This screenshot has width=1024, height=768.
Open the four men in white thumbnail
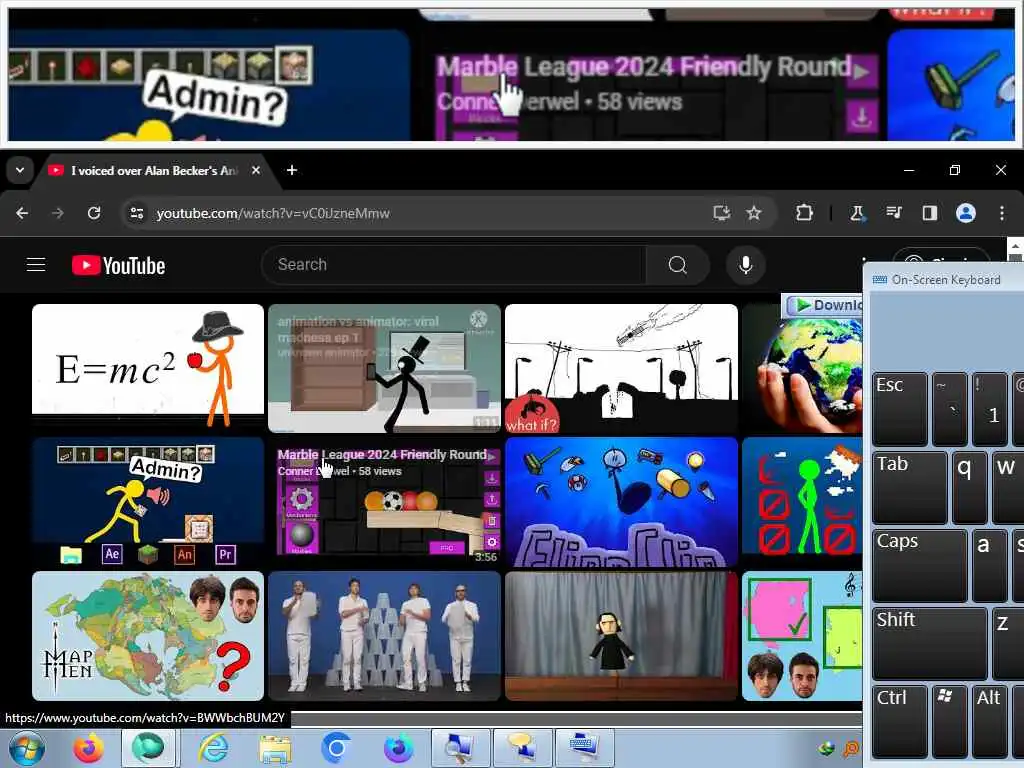(384, 636)
